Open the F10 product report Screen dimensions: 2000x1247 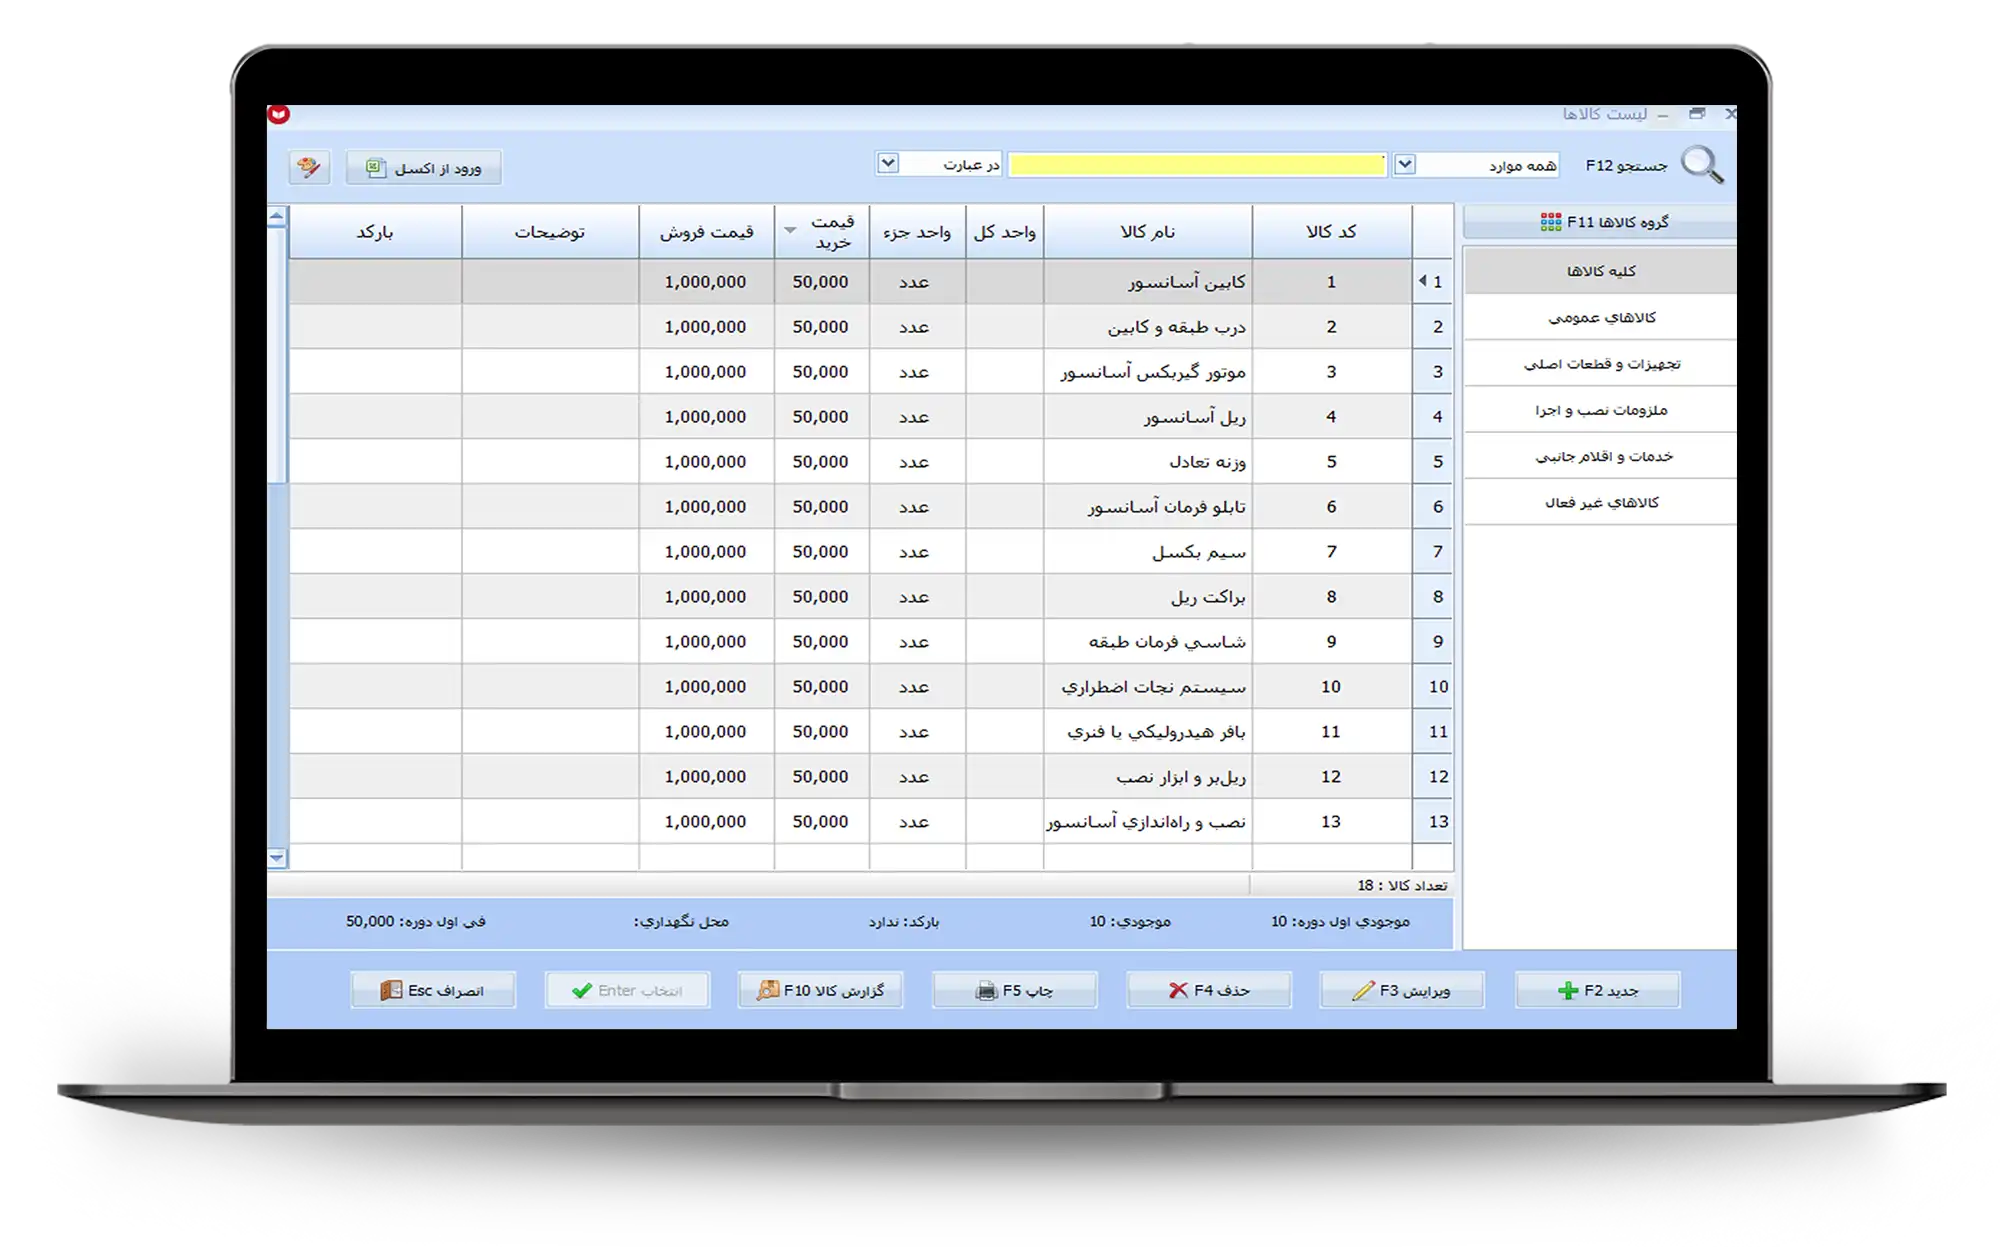820,990
